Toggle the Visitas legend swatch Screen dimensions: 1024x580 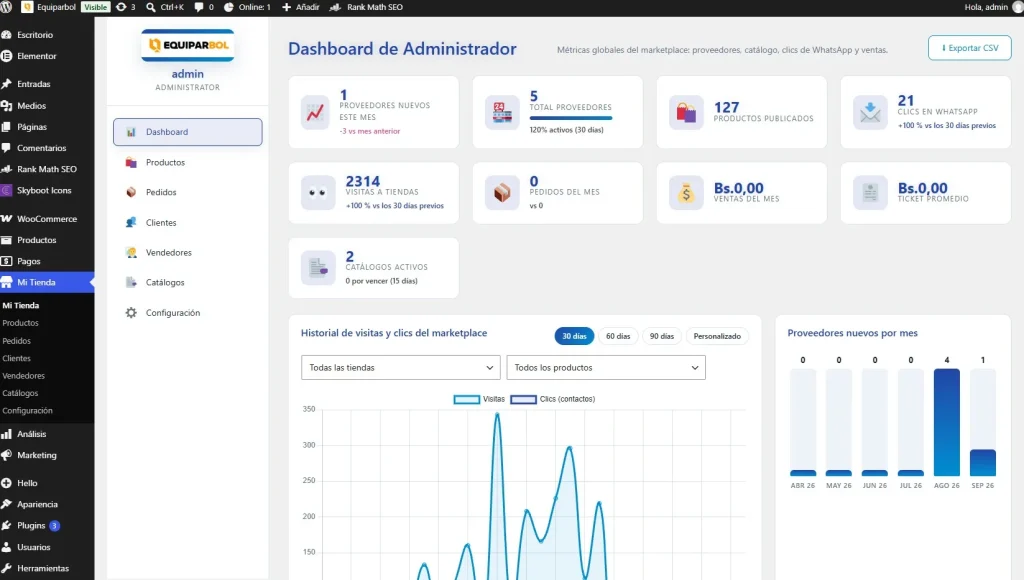coord(466,399)
